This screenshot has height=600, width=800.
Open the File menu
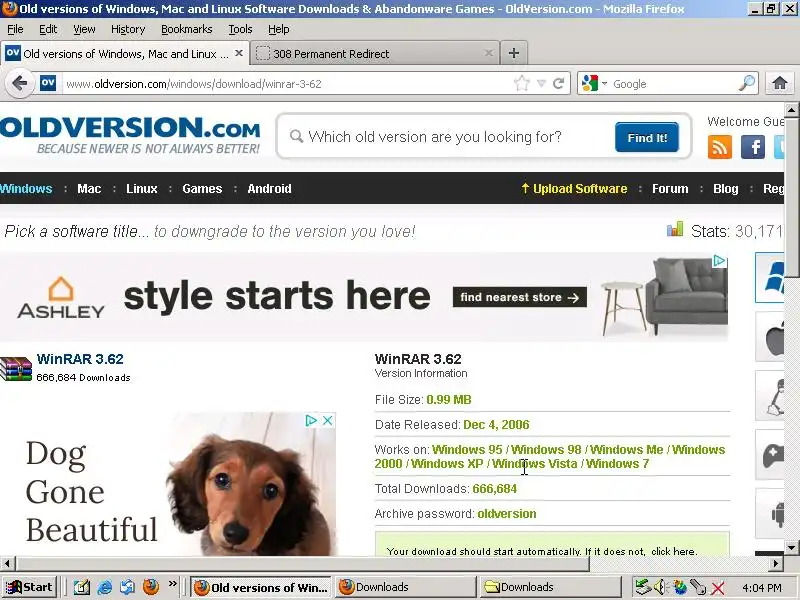(15, 30)
